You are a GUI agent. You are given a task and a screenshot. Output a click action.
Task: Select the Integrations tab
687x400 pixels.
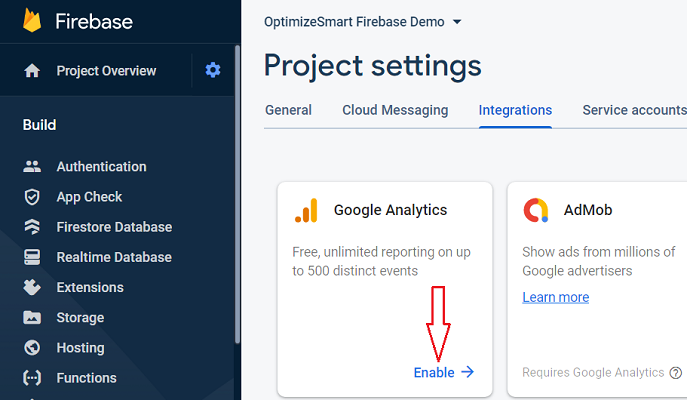(x=515, y=110)
